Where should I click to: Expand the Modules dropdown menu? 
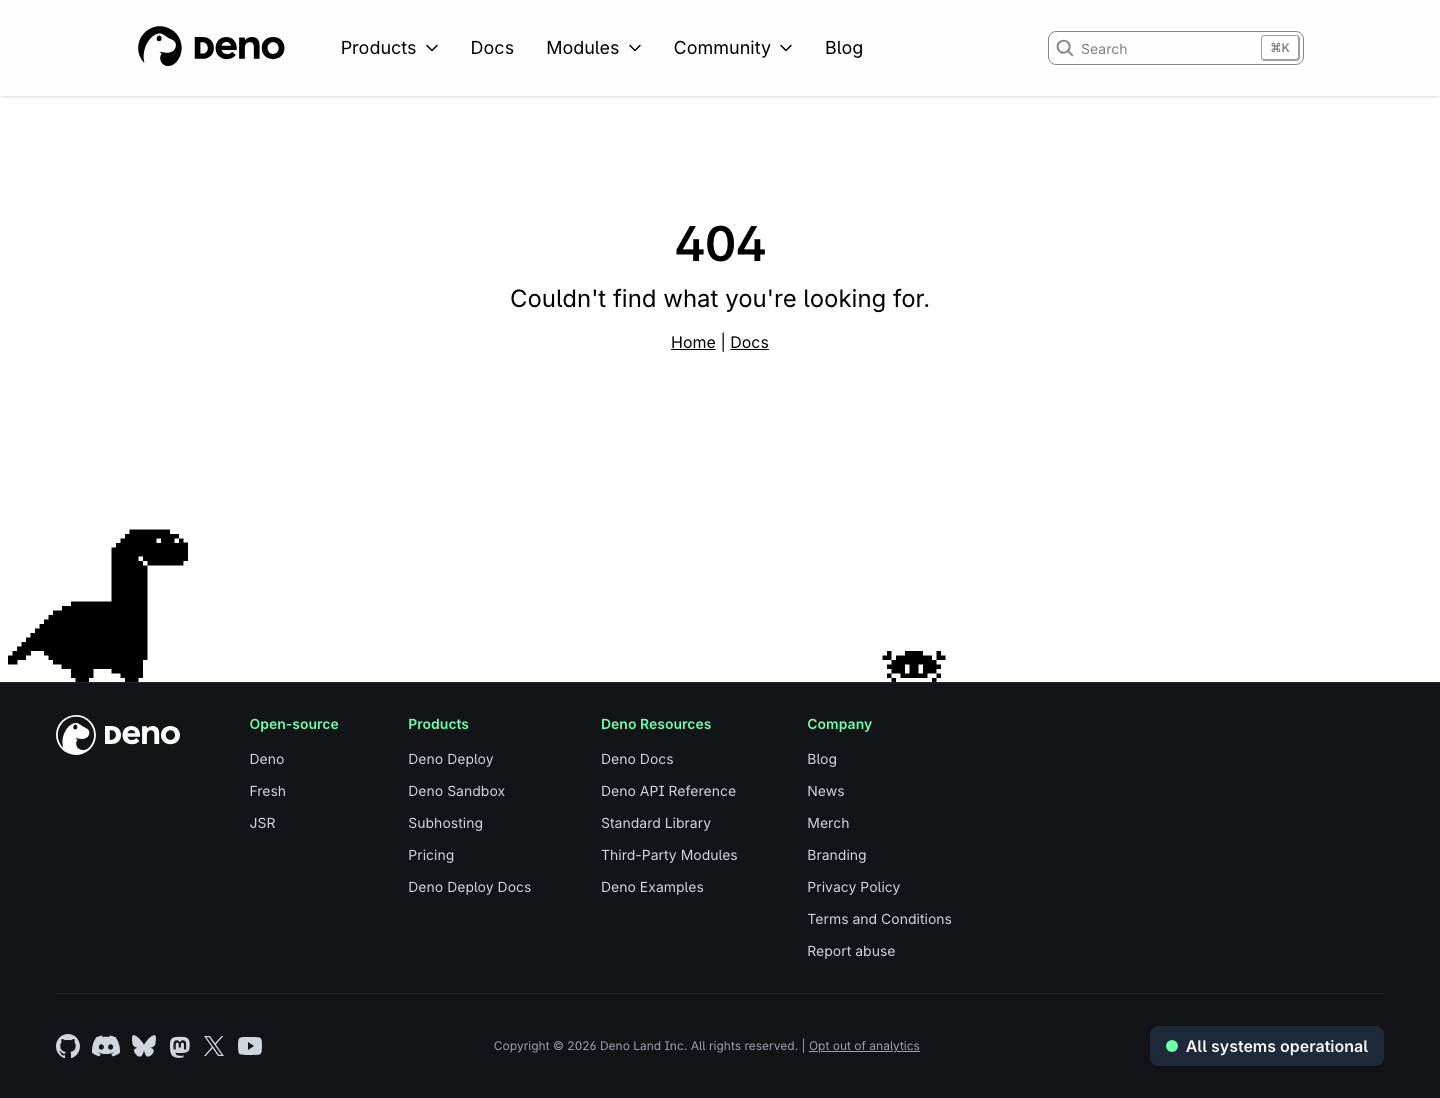[594, 48]
